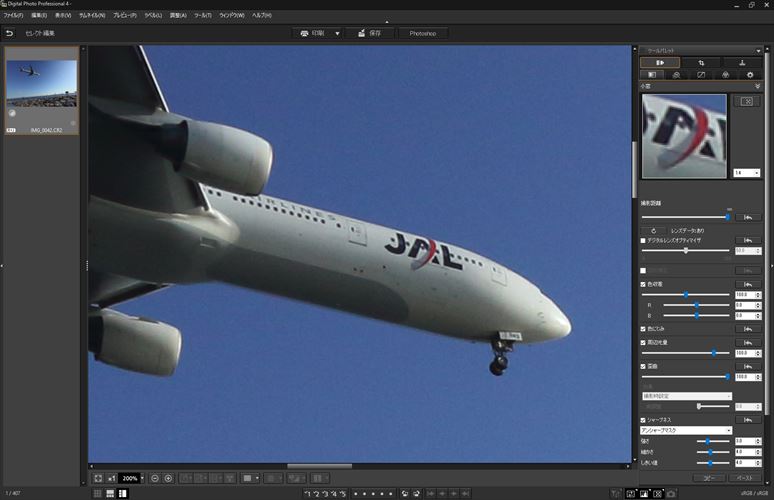The height and width of the screenshot is (500, 774).
Task: Open the dropdown arrow next to 印刷
Action: point(338,34)
